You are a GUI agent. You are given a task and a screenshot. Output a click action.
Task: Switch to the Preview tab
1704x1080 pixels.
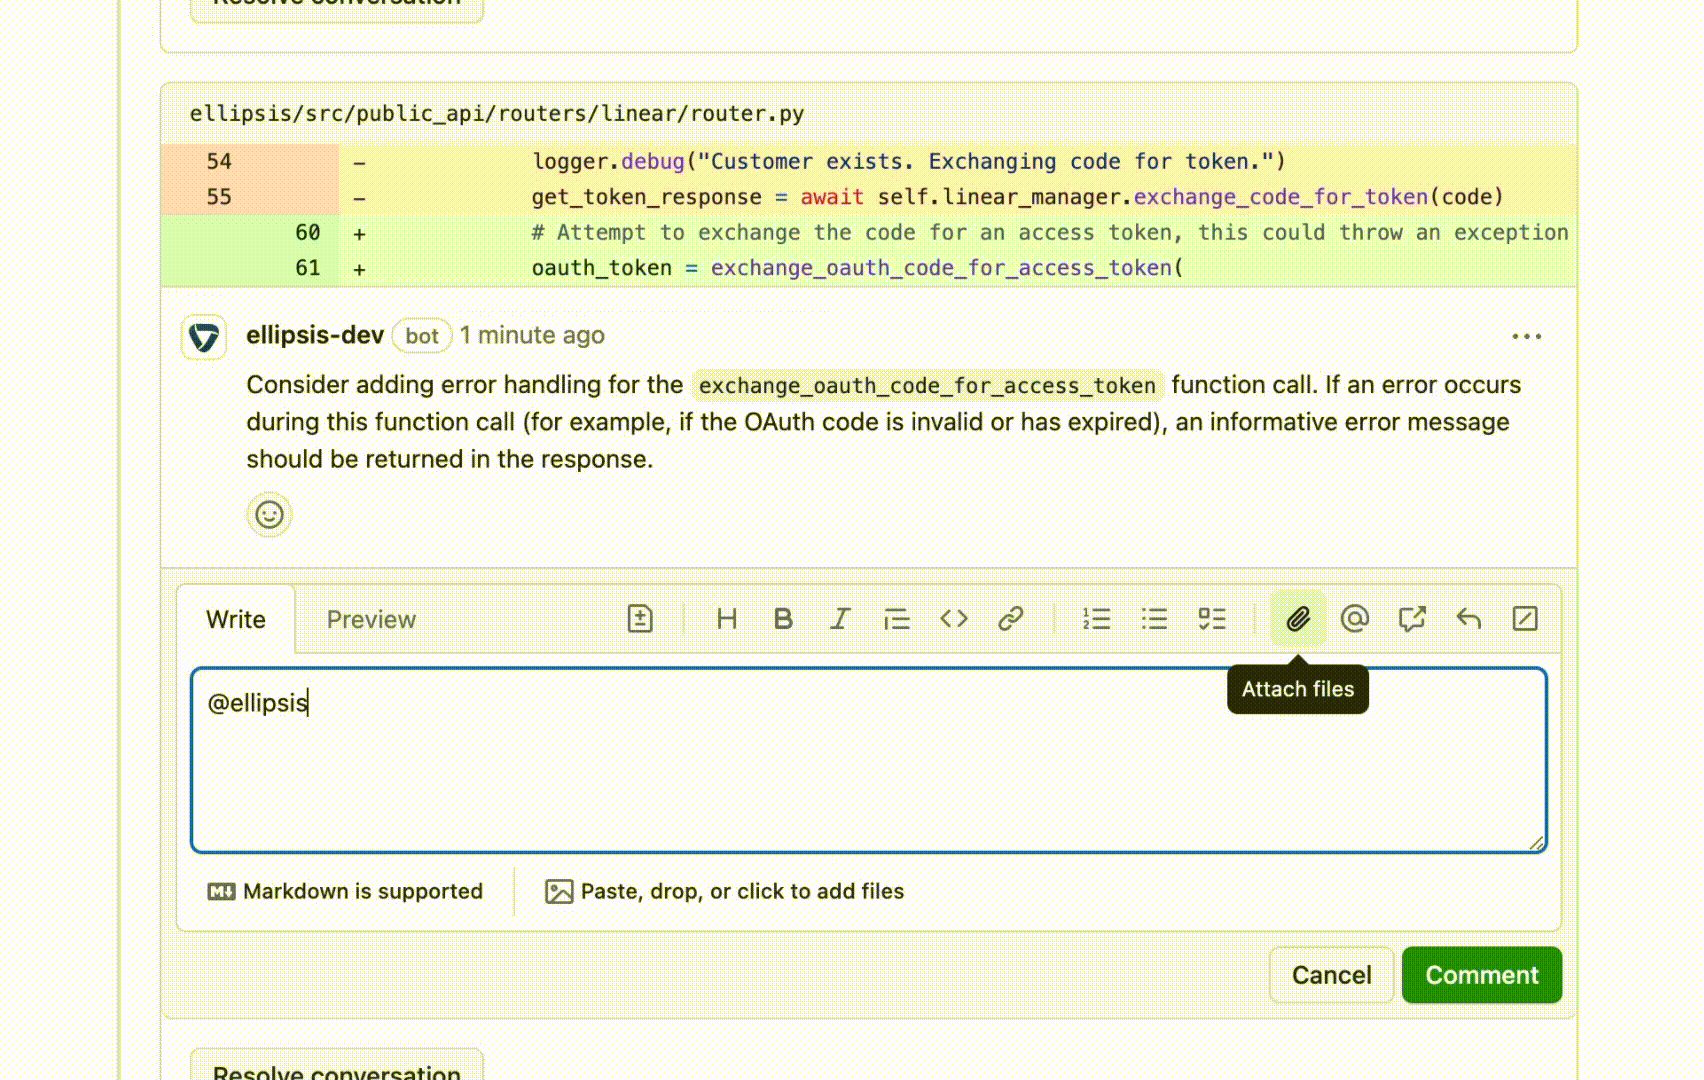(x=371, y=620)
